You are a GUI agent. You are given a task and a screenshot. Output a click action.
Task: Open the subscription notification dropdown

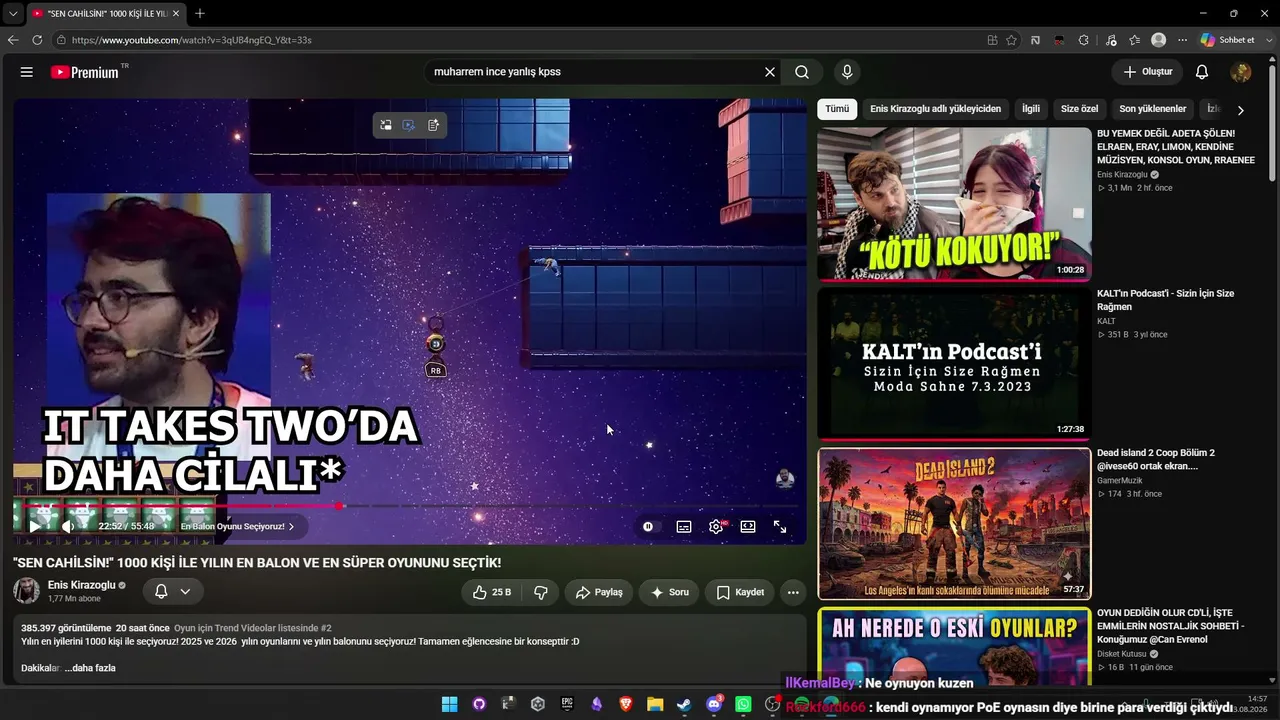coord(172,592)
